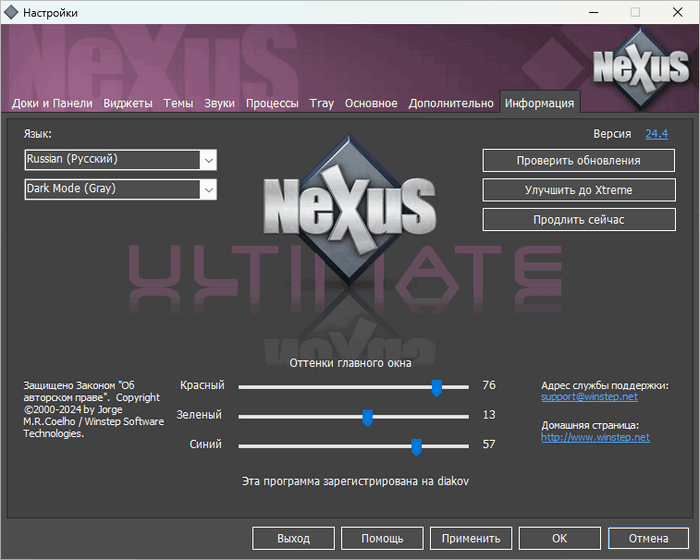
Task: Switch to the Доки и Панели tab
Action: [x=52, y=103]
